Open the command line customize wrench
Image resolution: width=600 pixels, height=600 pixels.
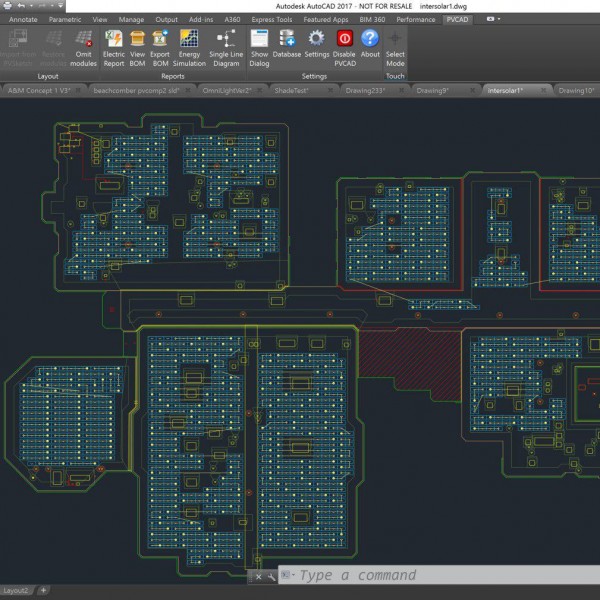272,576
